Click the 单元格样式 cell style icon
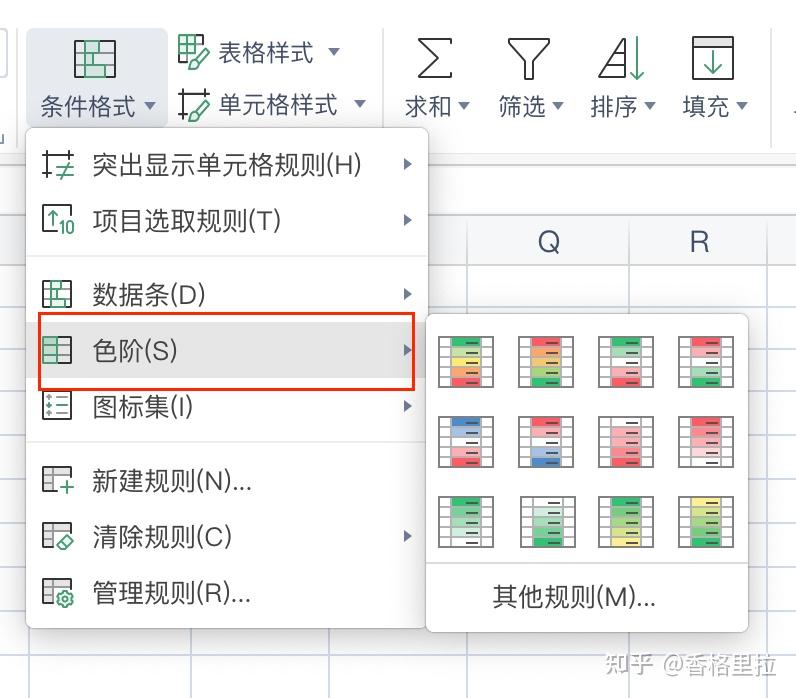This screenshot has height=698, width=796. click(193, 105)
